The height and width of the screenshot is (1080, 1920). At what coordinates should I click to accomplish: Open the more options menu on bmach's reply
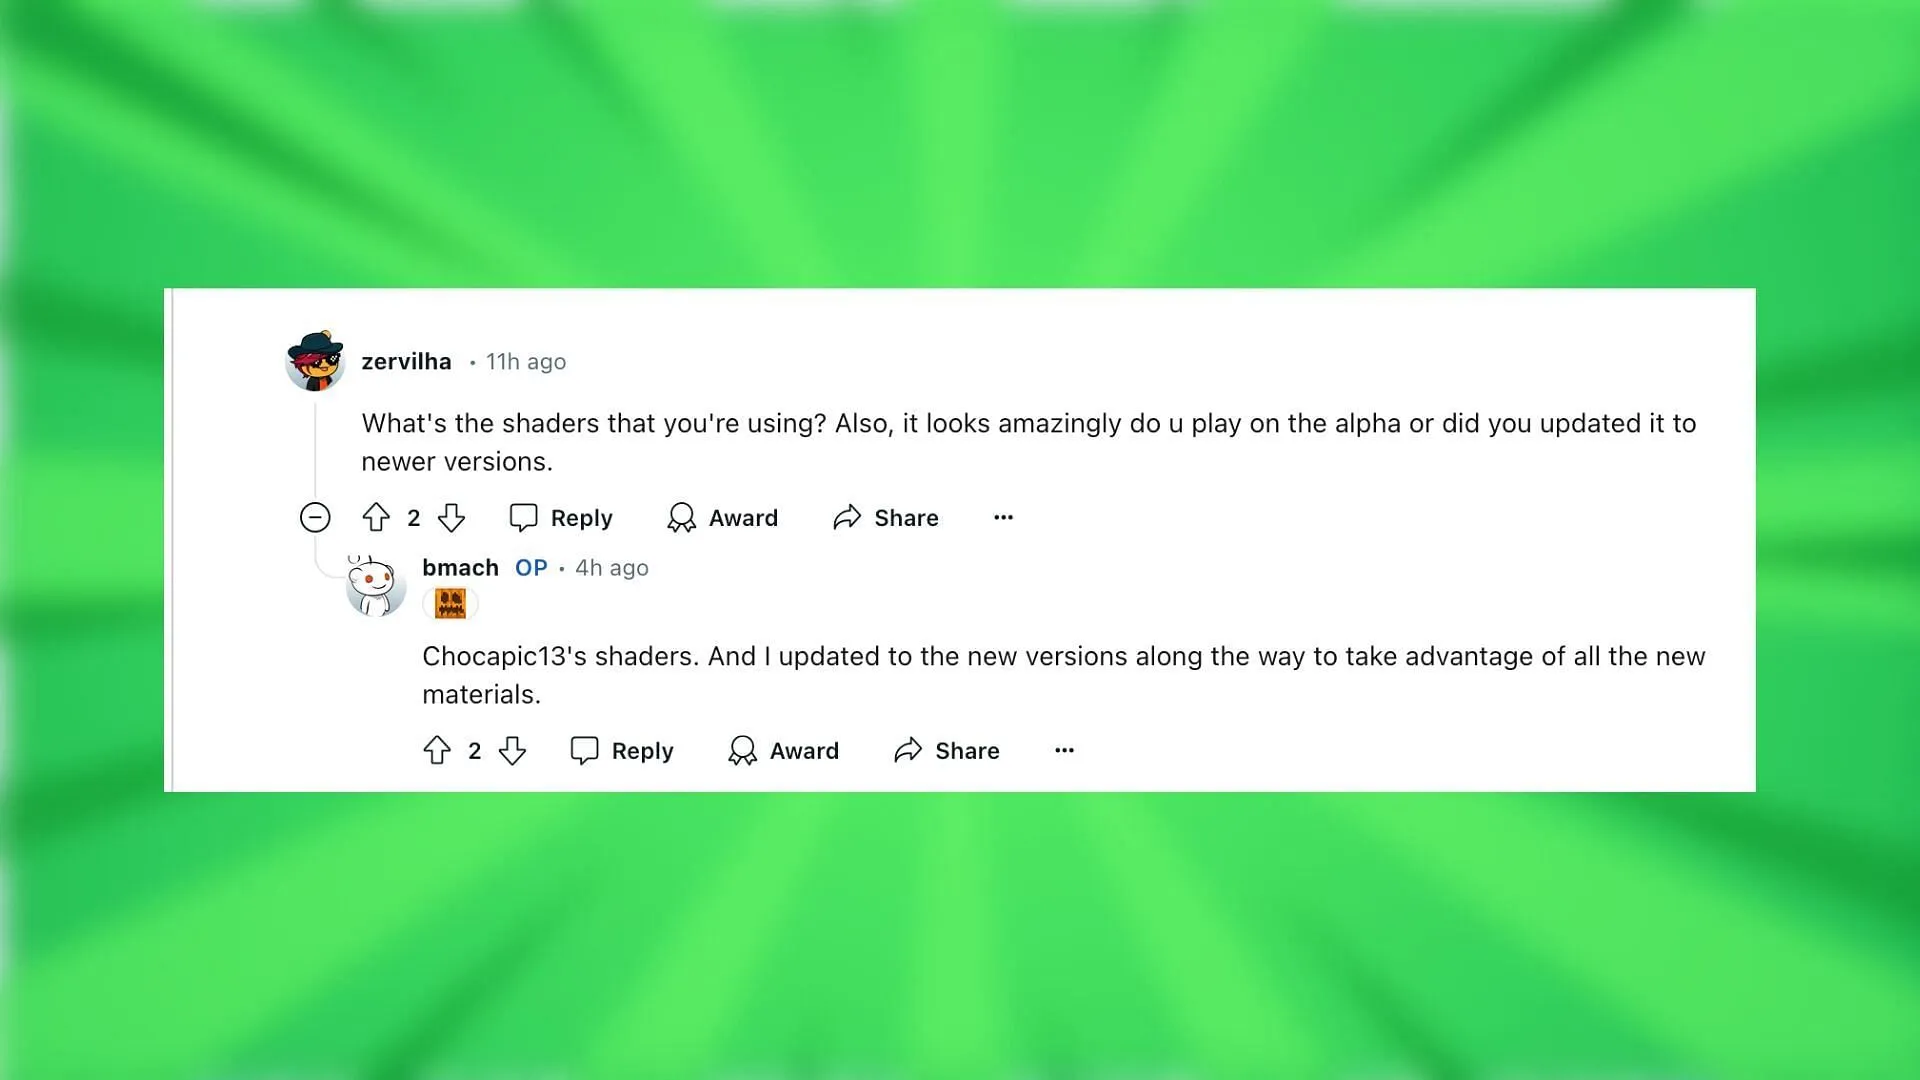(x=1064, y=749)
